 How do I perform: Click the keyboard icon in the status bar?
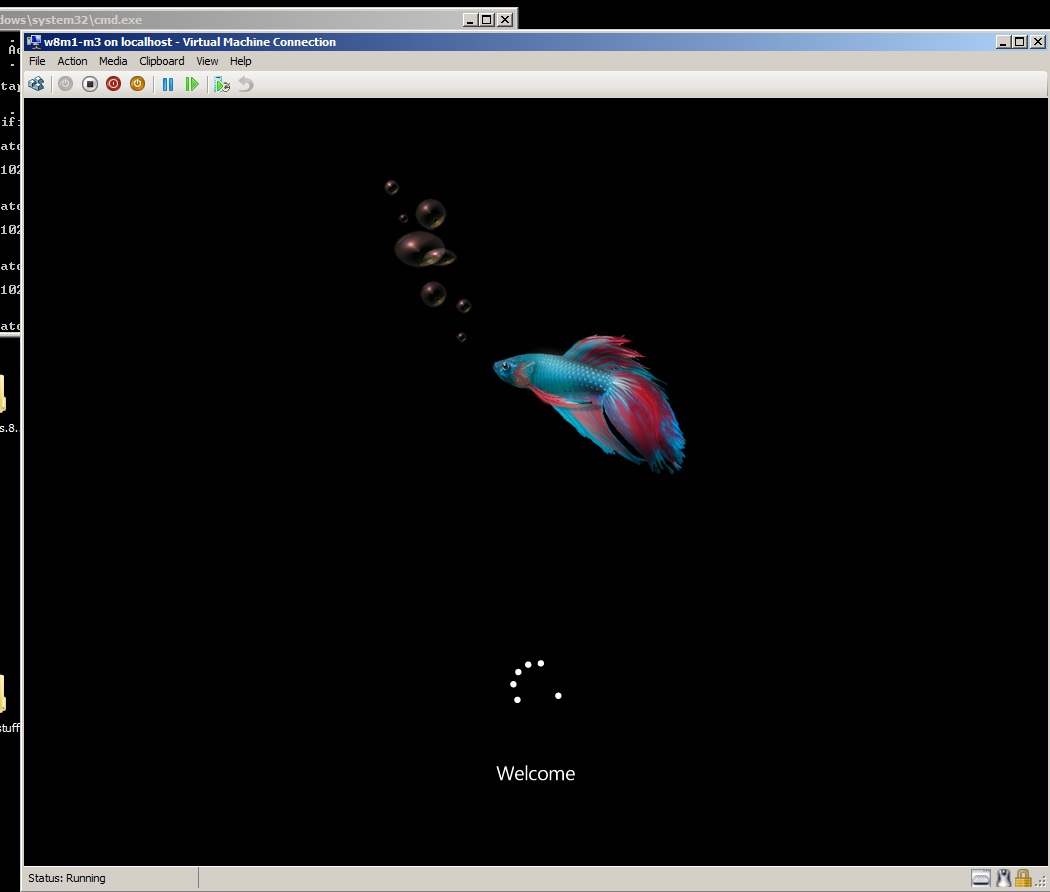(x=980, y=877)
